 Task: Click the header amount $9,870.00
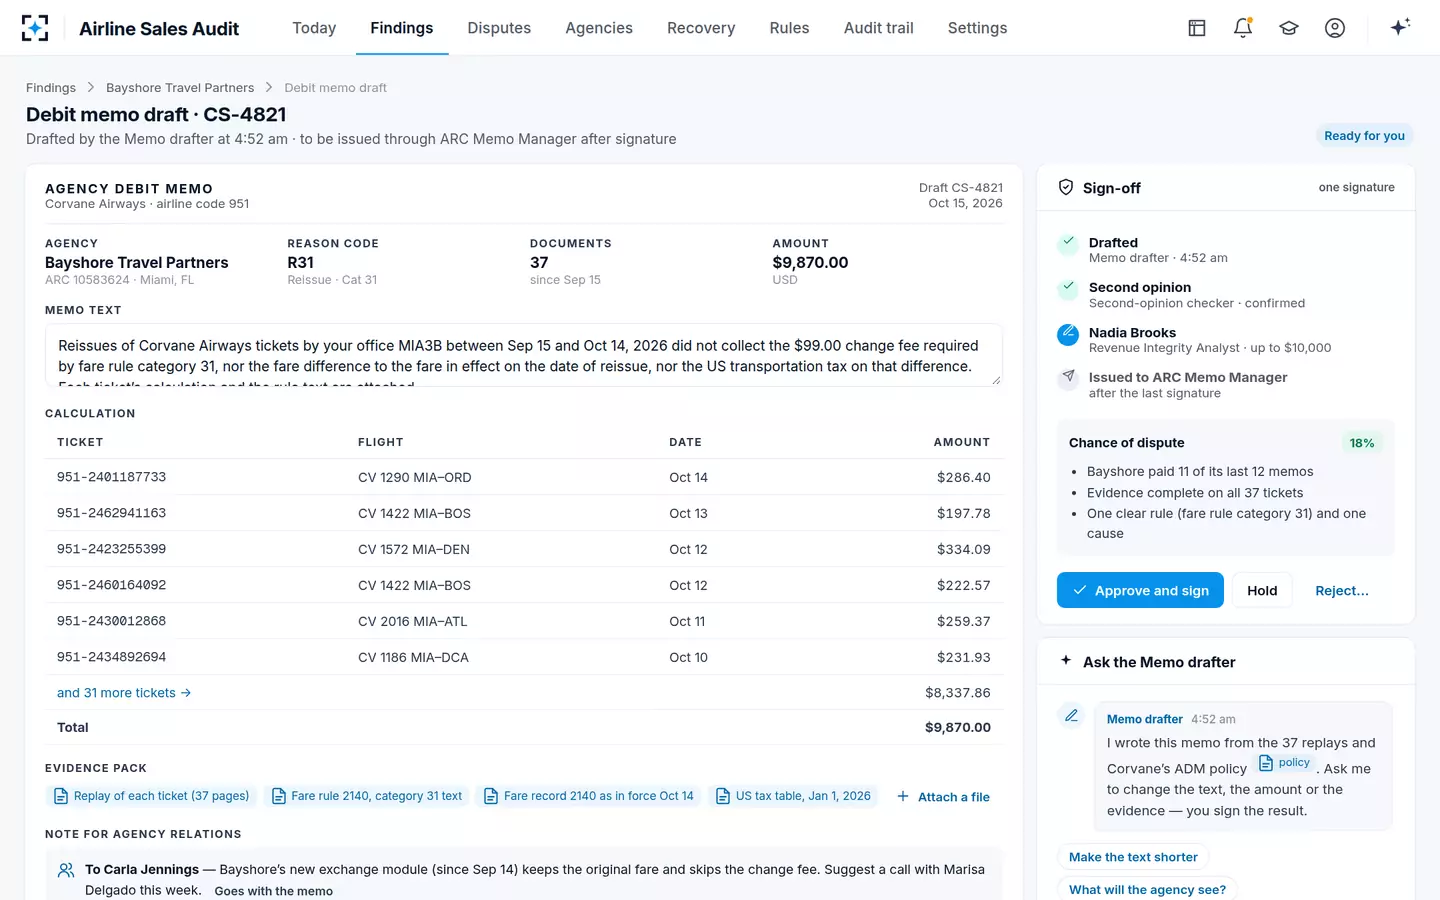tap(810, 263)
